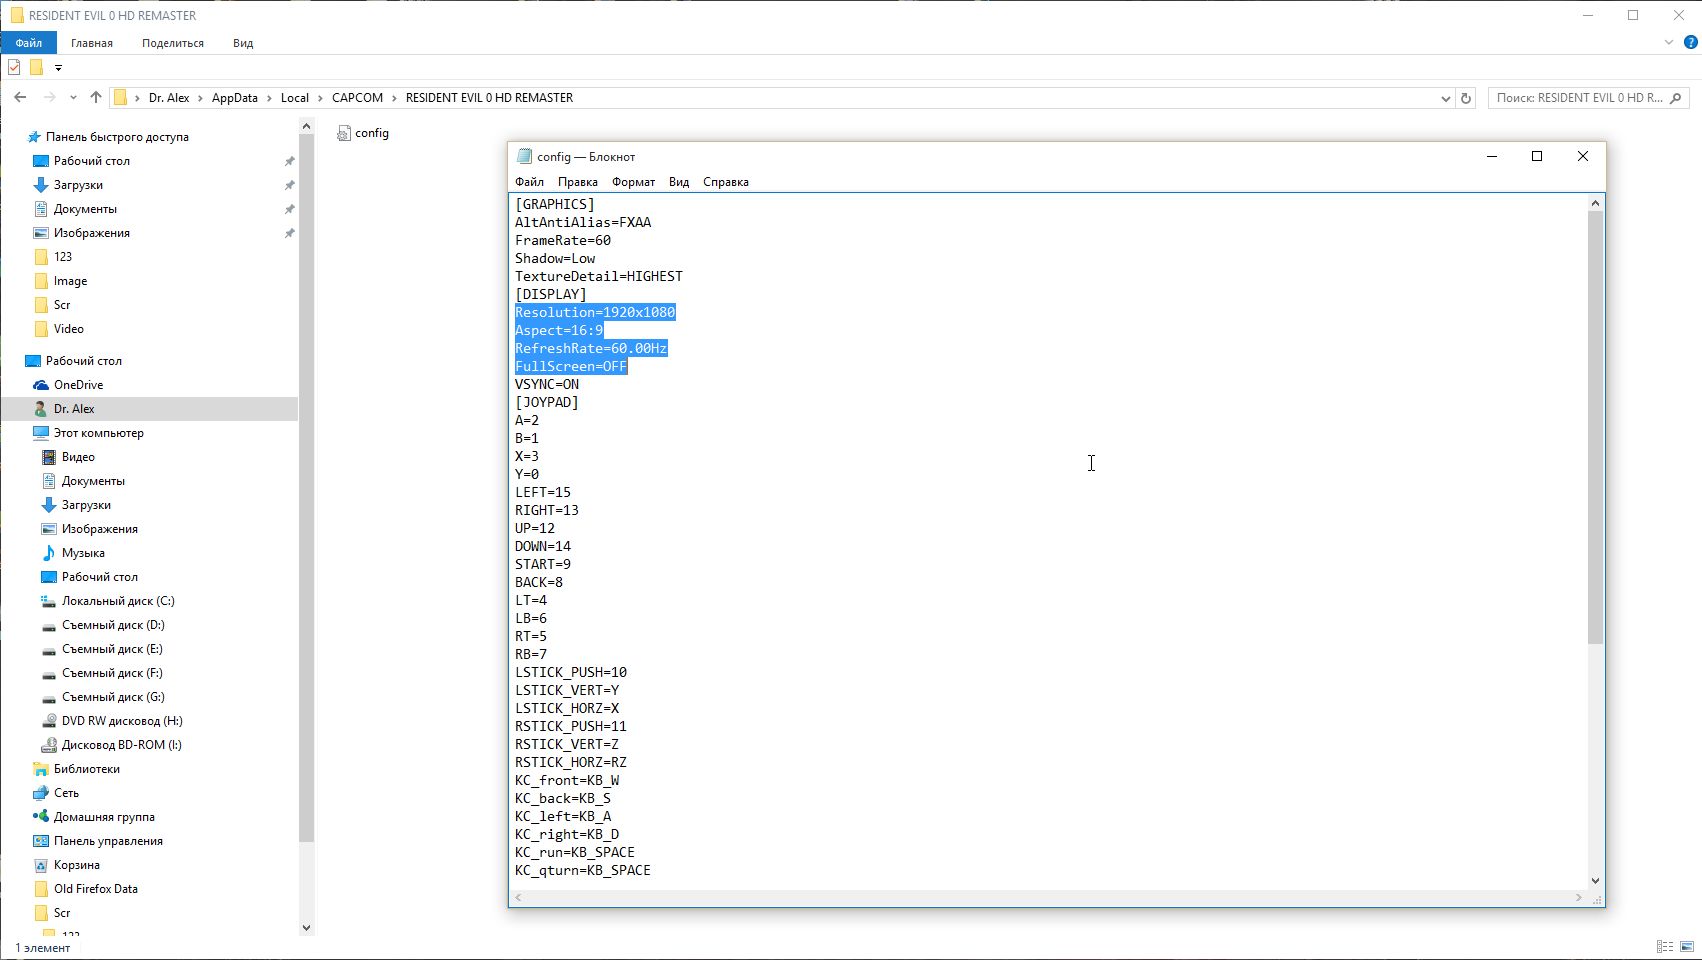Viewport: 1702px width, 960px height.
Task: Click the TextureDetail=HIGHEST line
Action: (x=599, y=276)
